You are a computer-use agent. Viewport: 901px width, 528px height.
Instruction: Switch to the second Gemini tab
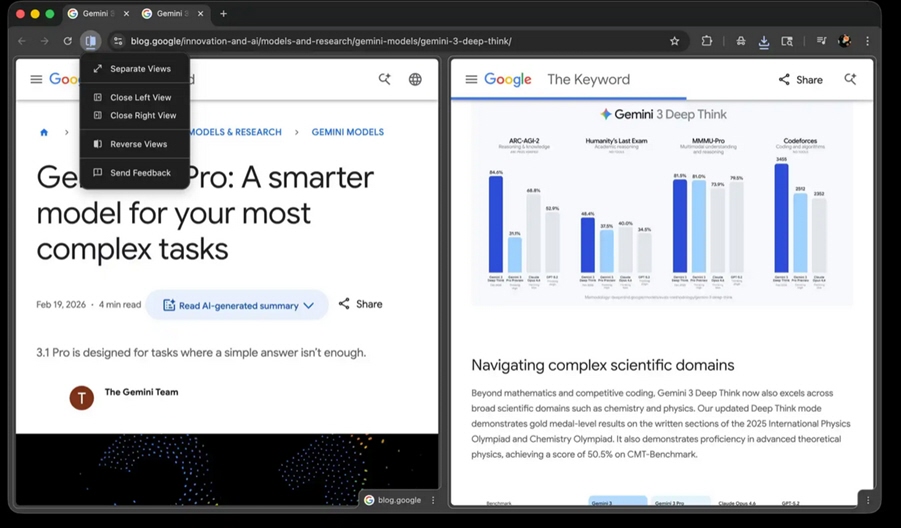pyautogui.click(x=167, y=14)
